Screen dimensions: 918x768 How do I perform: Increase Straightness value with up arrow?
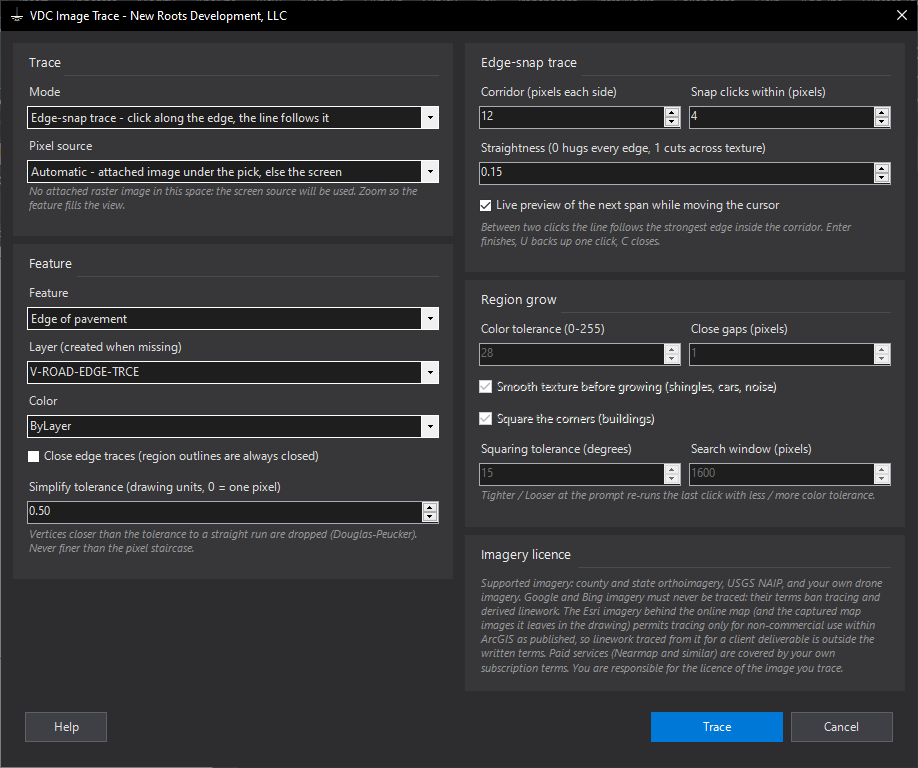click(x=882, y=169)
